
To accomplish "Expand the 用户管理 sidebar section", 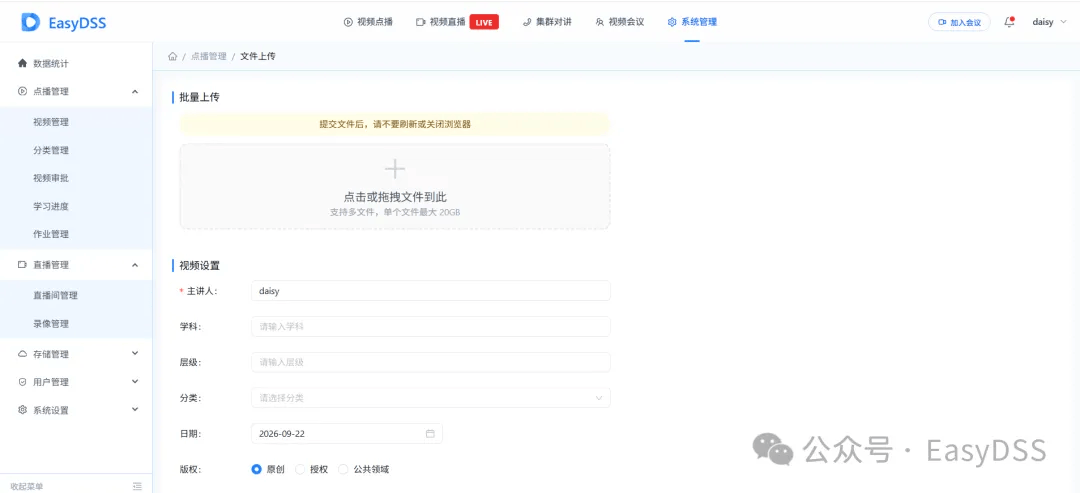I will pos(76,381).
